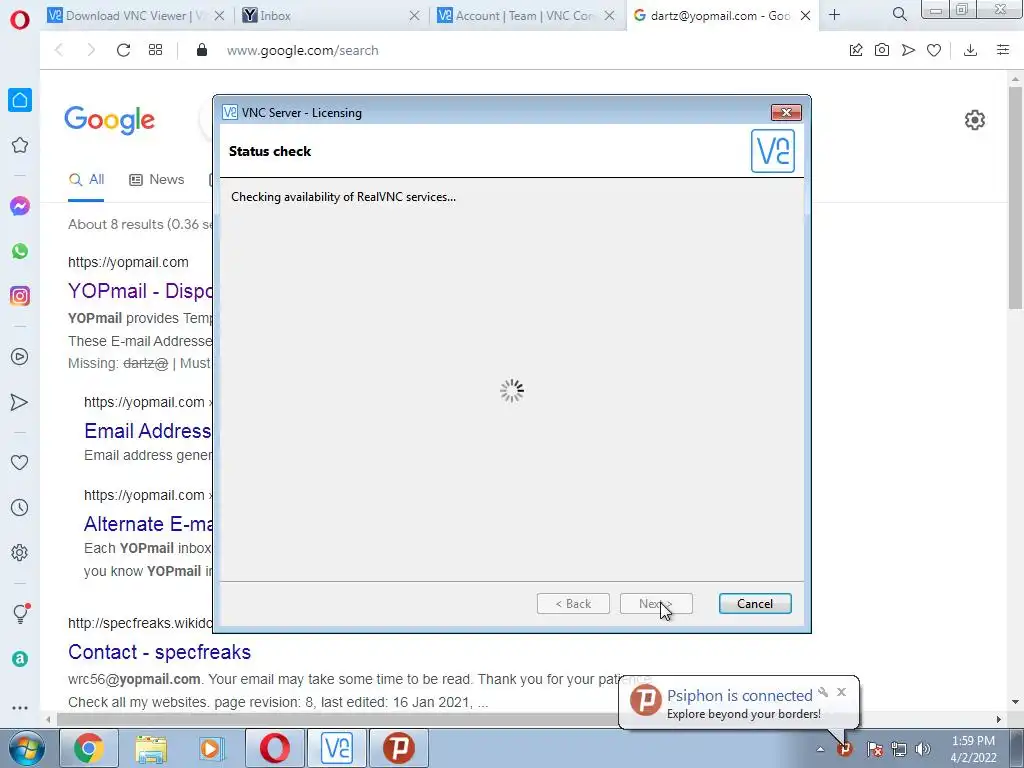
Task: Send page to My Flow from toolbar
Action: (908, 50)
